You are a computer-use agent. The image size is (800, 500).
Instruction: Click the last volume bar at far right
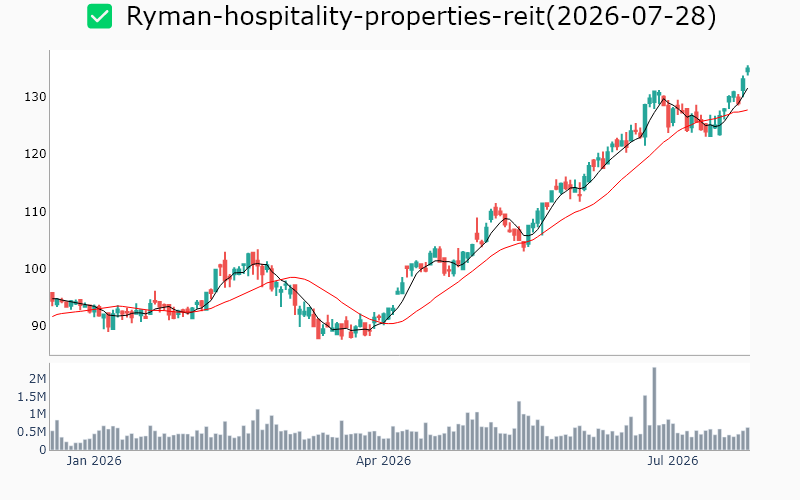tap(748, 439)
